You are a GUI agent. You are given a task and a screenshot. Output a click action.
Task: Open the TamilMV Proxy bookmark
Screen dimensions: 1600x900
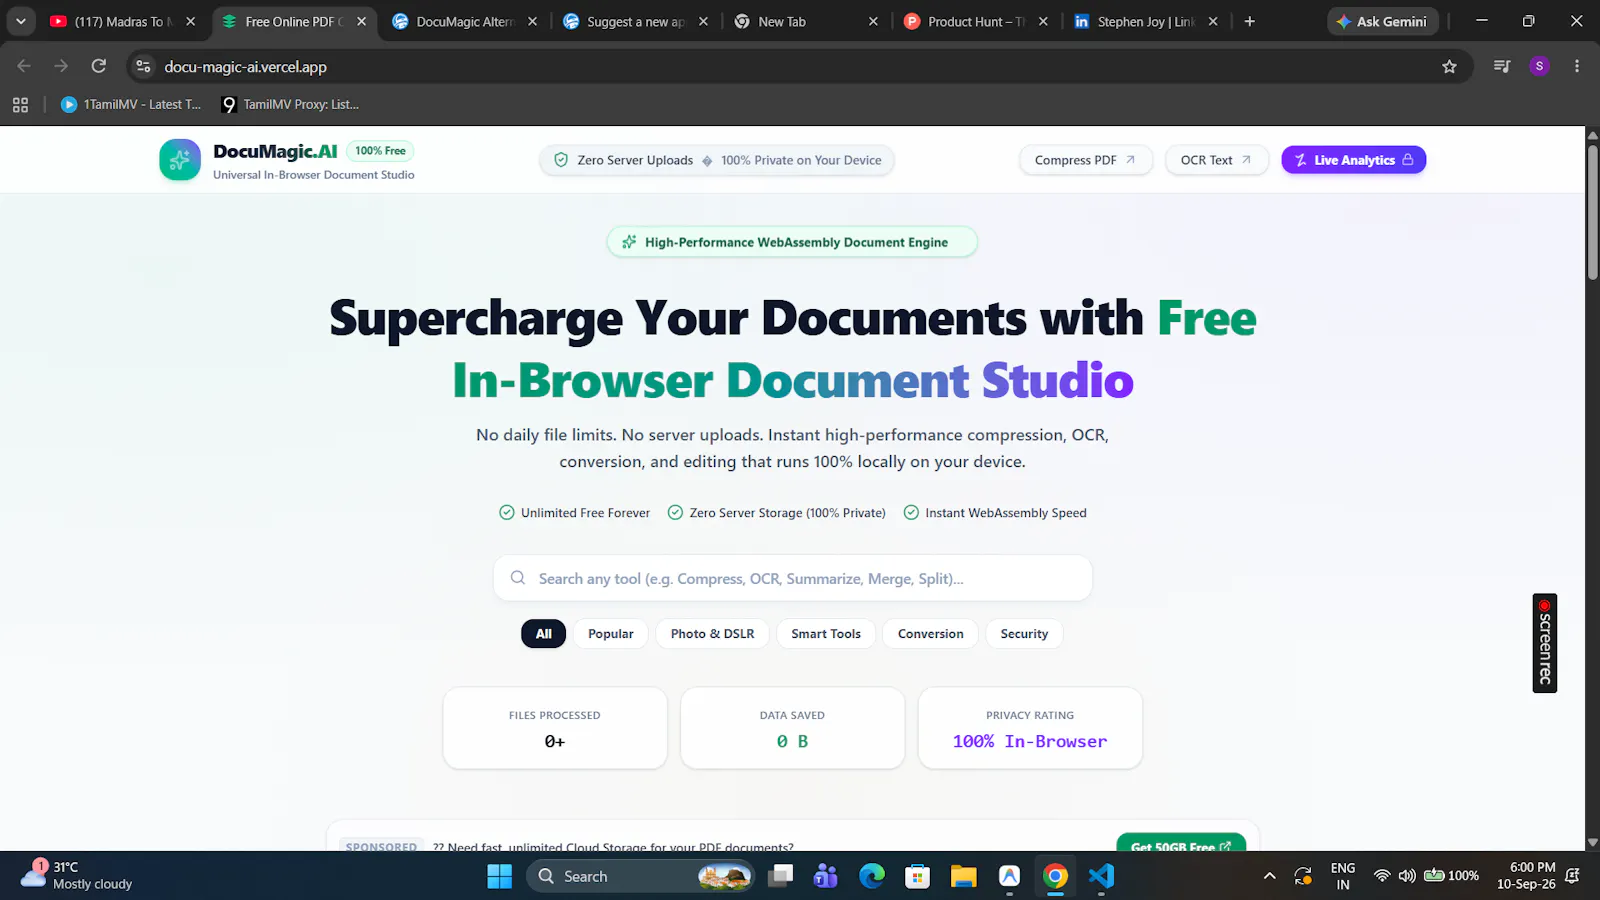pos(290,104)
